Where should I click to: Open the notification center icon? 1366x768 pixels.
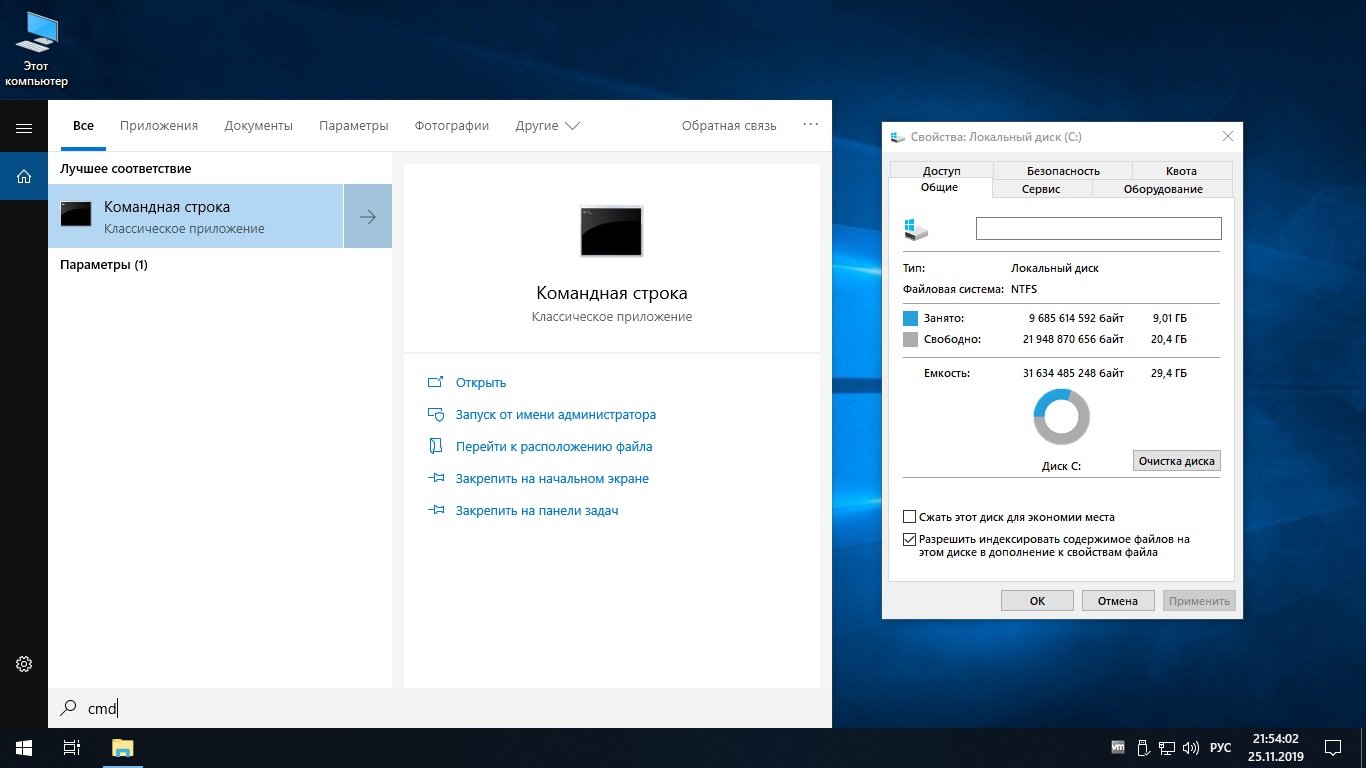pyautogui.click(x=1332, y=747)
